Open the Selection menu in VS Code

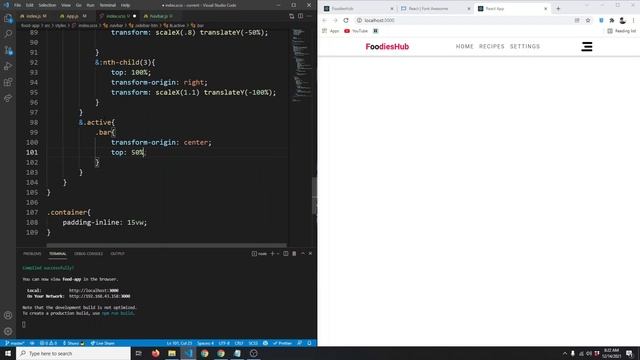[x=47, y=5]
